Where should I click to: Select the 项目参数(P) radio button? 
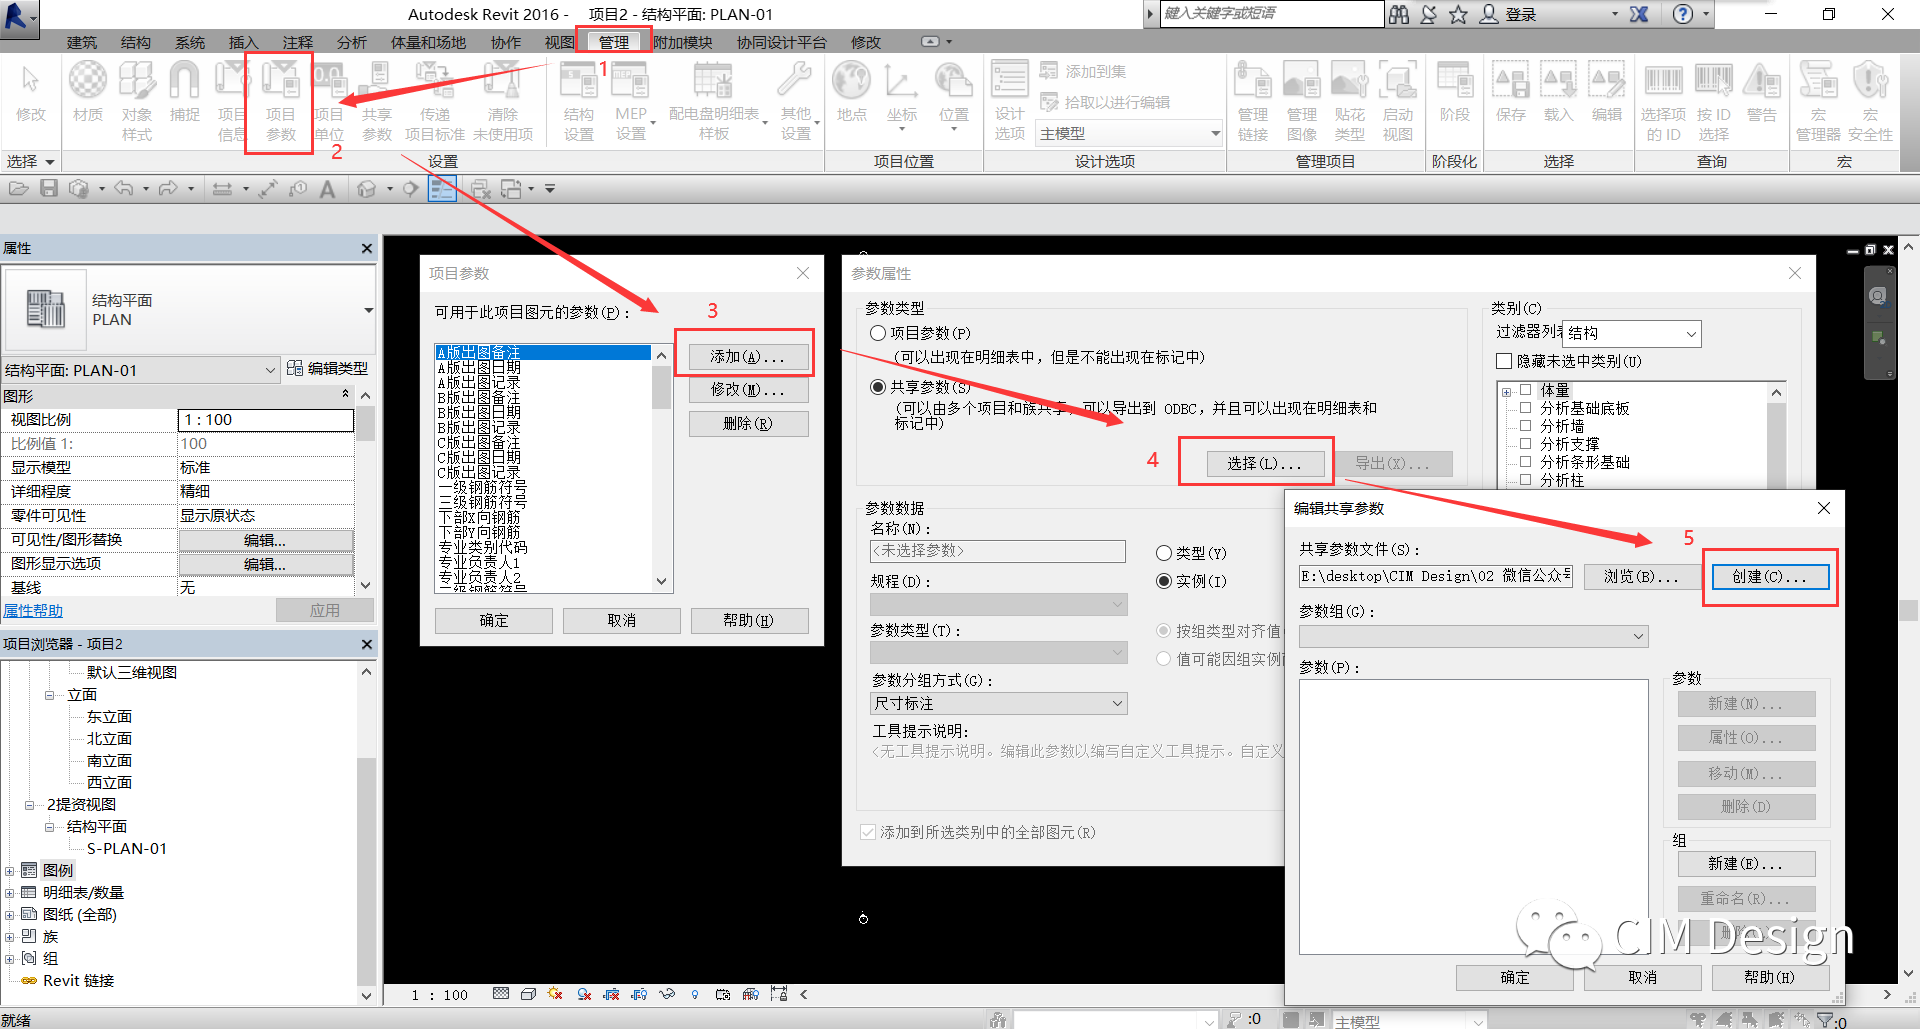tap(878, 333)
